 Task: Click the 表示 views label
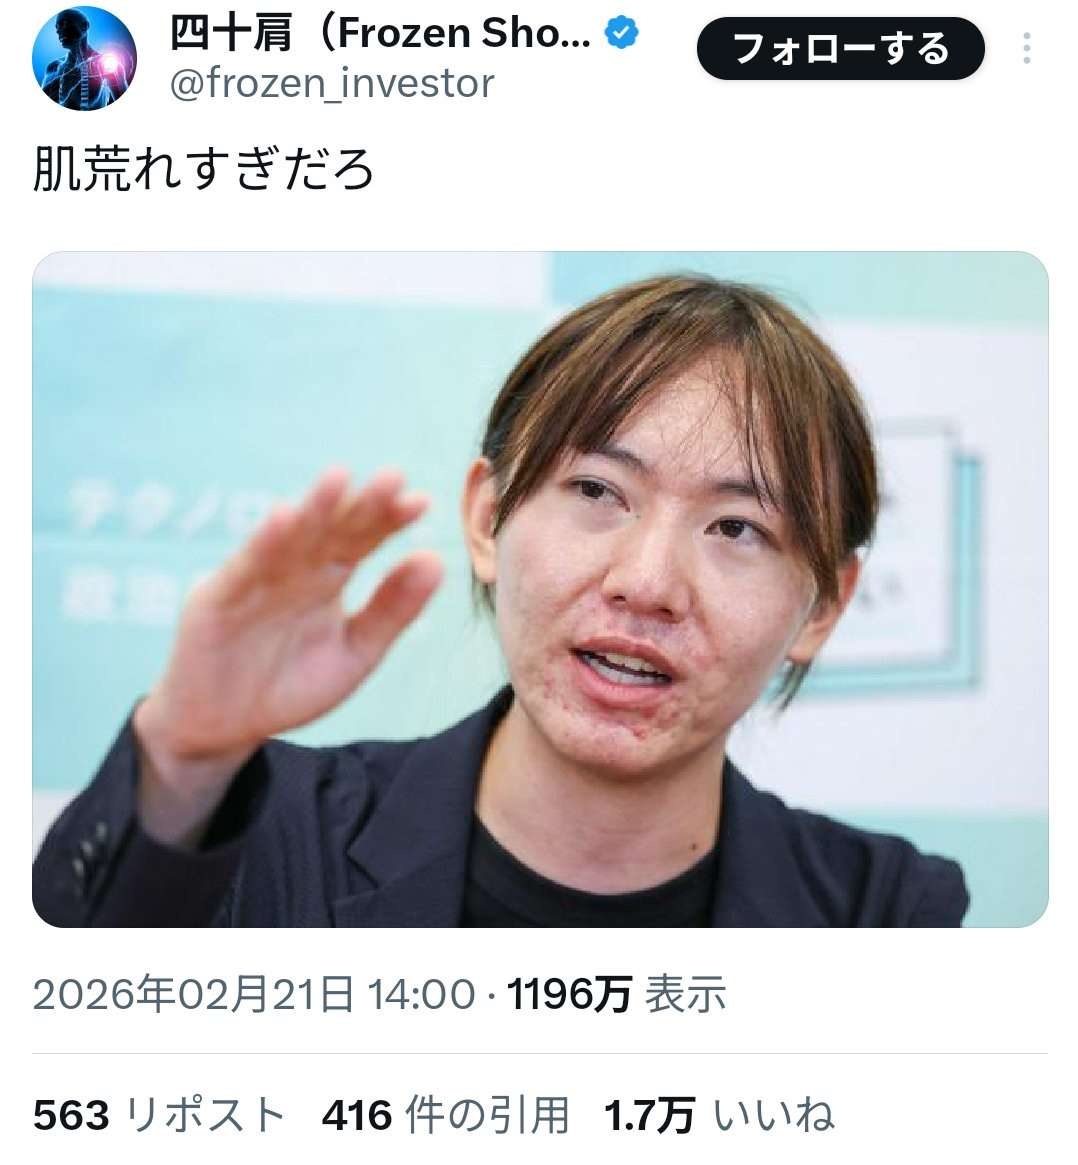coord(684,994)
